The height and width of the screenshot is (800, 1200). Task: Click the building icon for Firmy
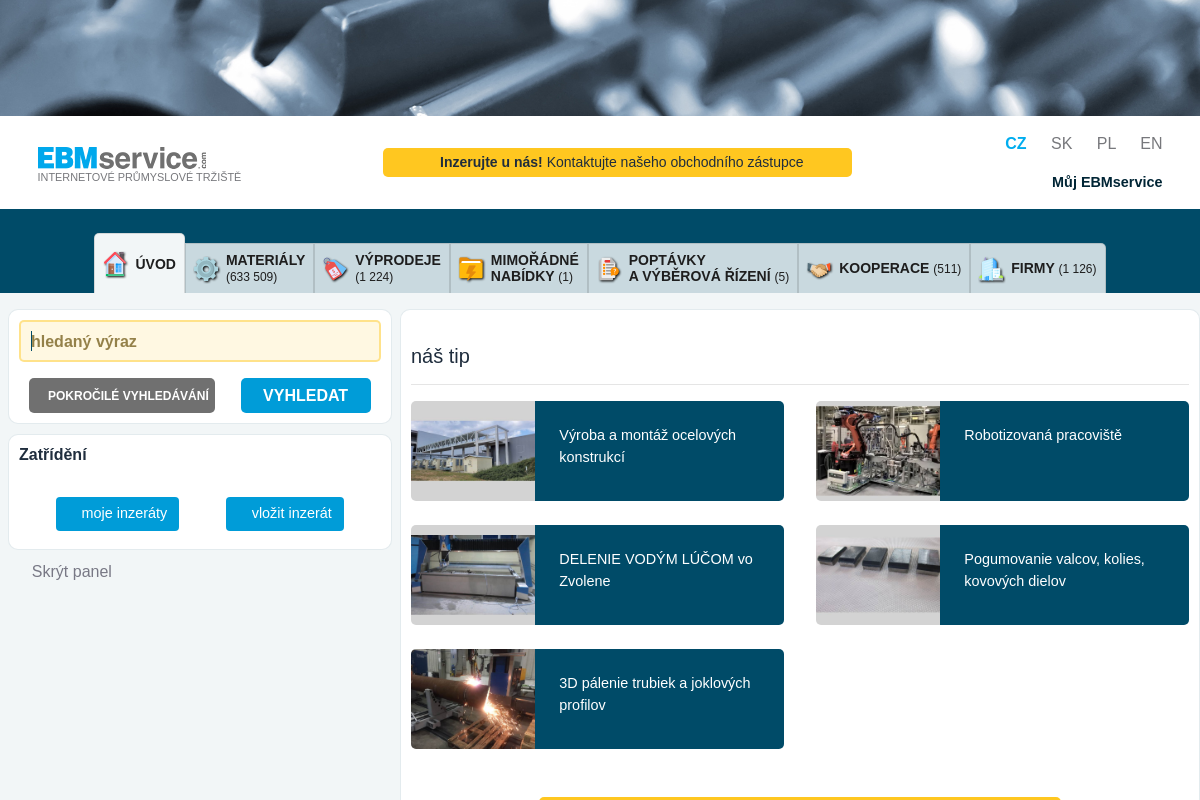tap(991, 269)
